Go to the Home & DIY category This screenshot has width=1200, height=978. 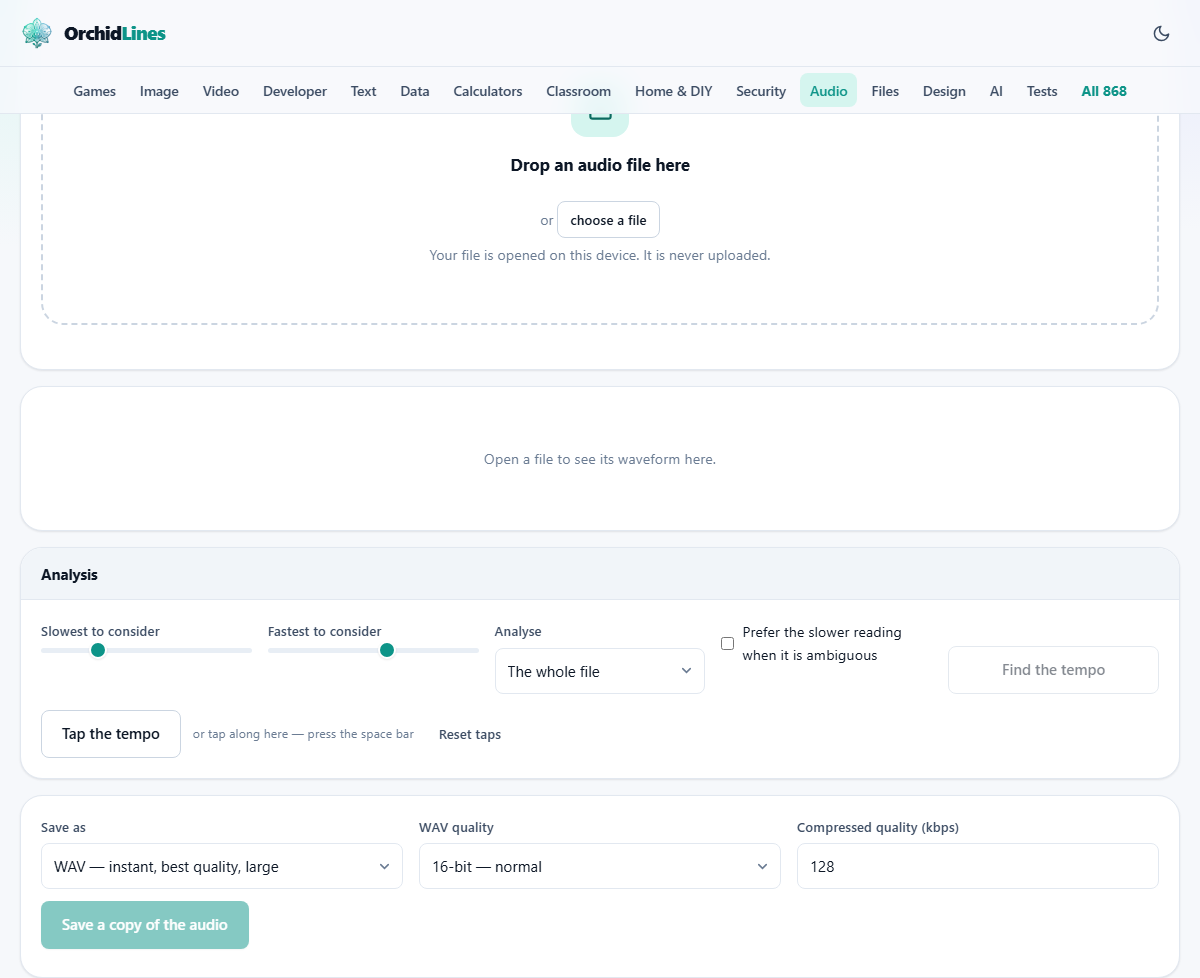click(674, 91)
